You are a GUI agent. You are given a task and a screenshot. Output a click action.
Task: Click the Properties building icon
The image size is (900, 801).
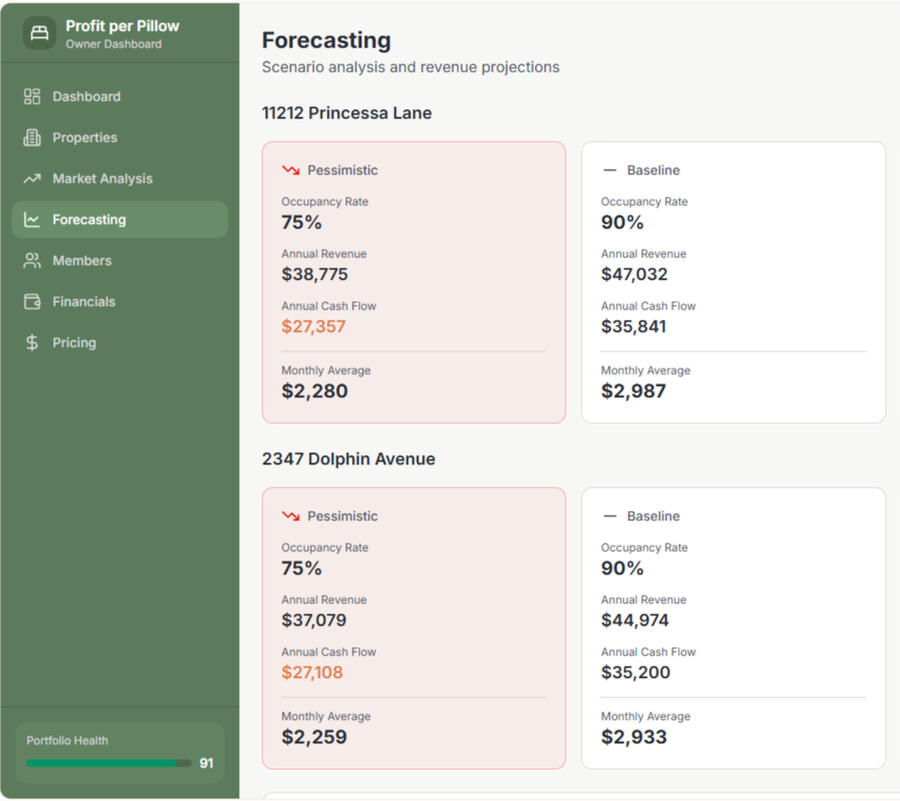tap(32, 138)
